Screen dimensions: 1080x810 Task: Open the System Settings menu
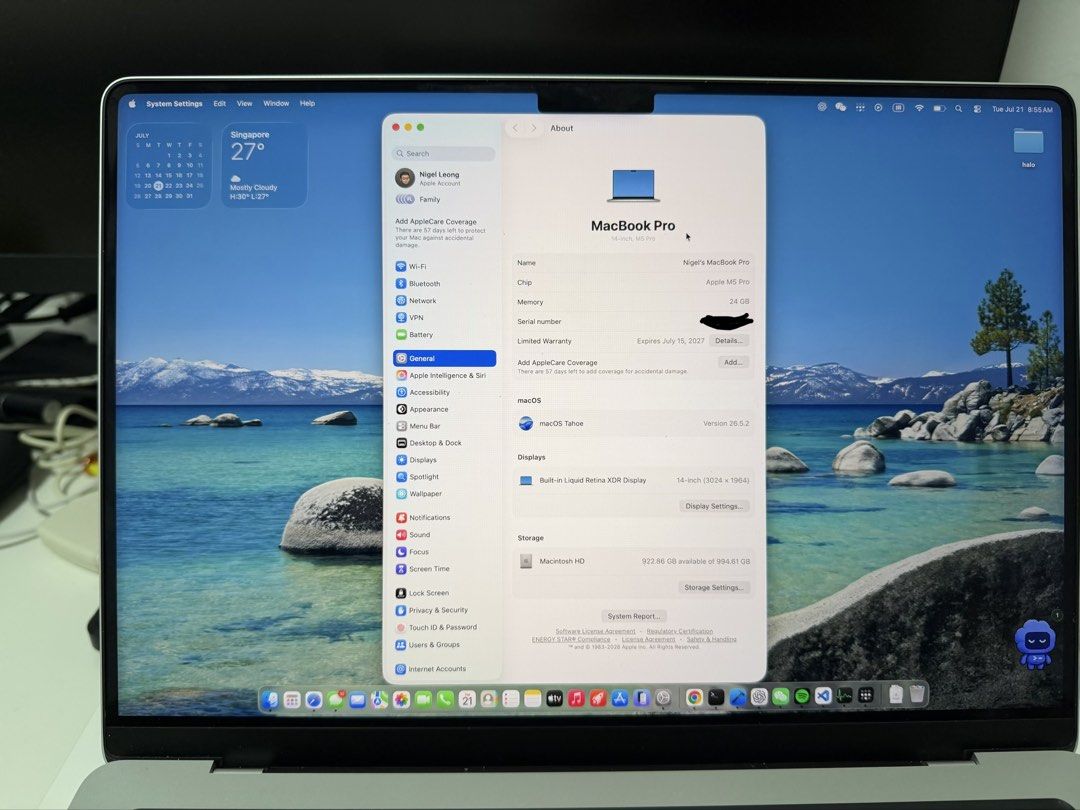[174, 104]
